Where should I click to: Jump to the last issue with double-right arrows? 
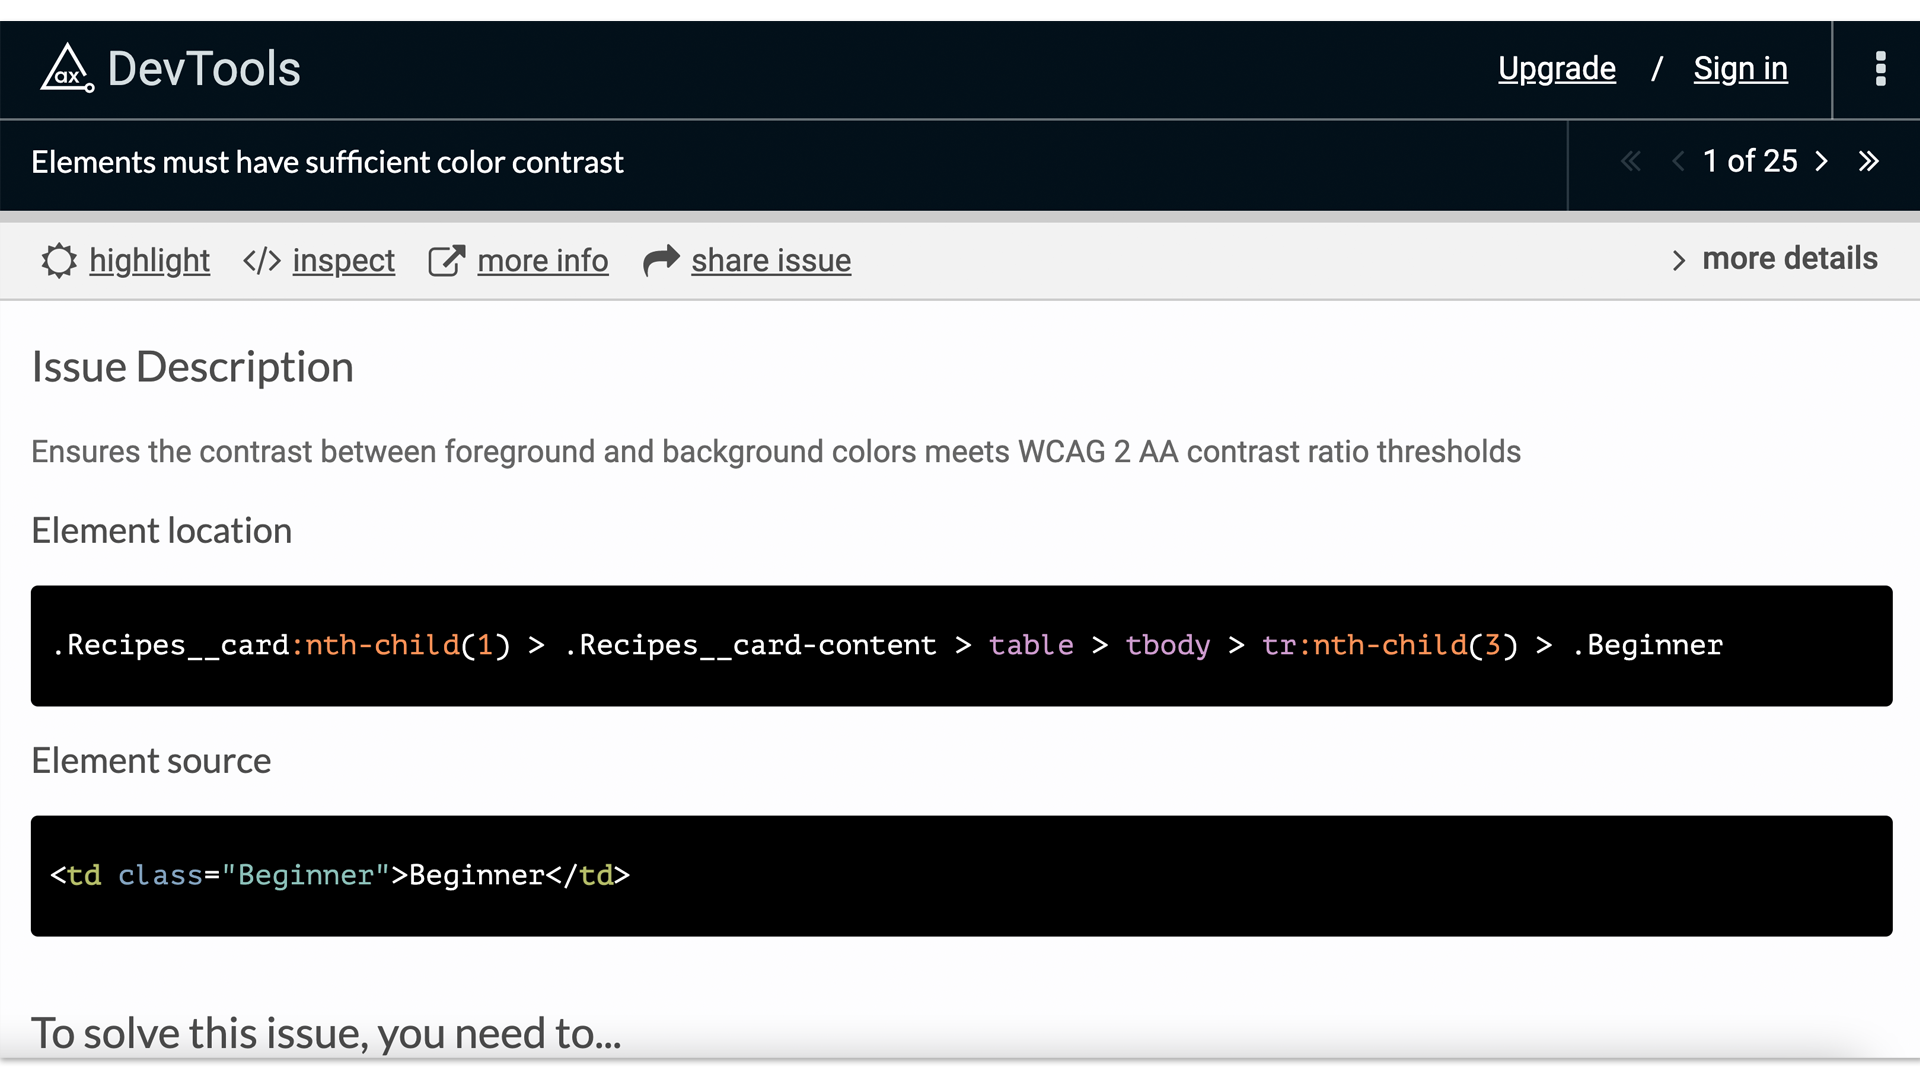tap(1869, 161)
